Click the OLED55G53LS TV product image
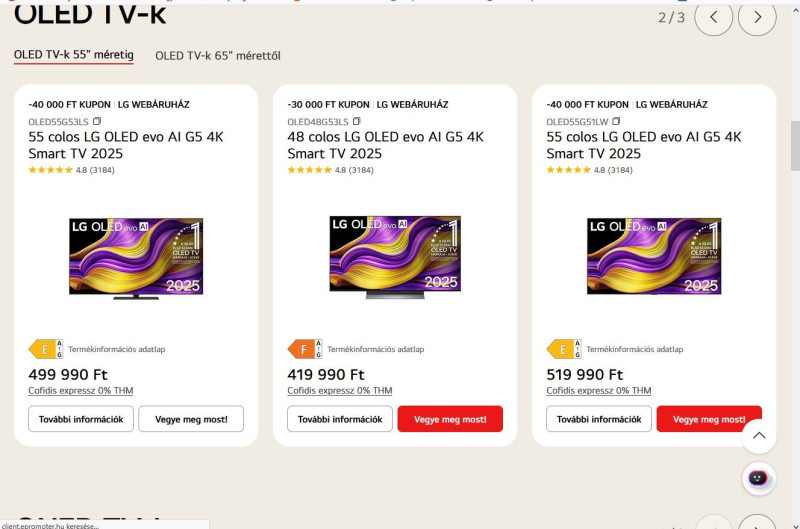 coord(136,258)
